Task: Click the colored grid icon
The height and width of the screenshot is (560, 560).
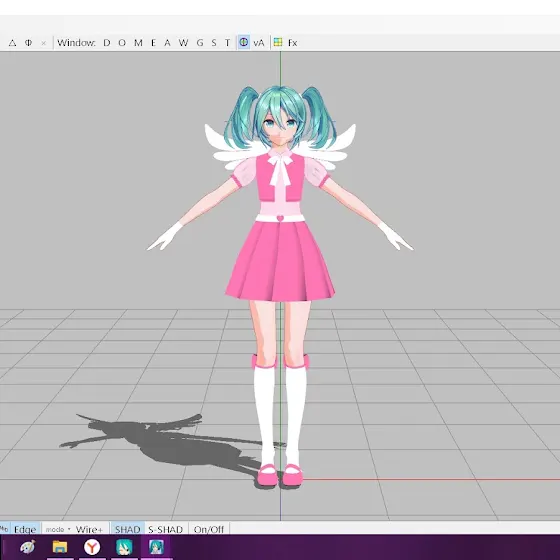Action: click(278, 42)
